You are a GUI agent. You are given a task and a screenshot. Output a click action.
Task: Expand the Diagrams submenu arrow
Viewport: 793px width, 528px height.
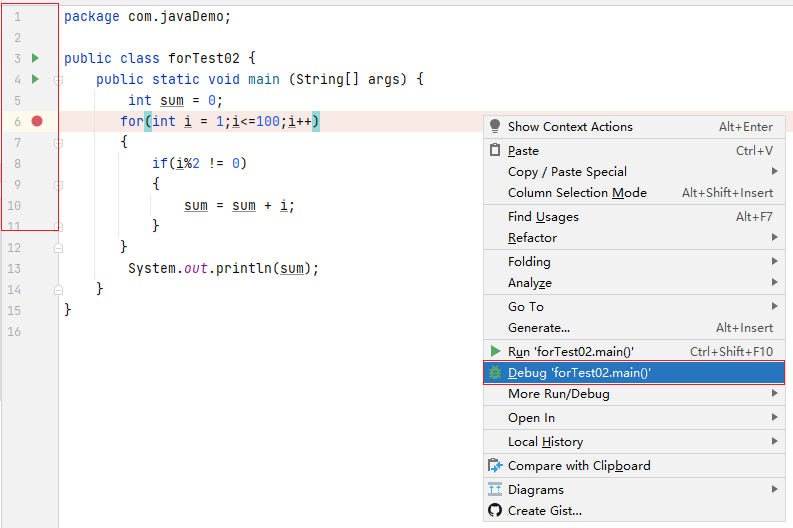pyautogui.click(x=774, y=489)
